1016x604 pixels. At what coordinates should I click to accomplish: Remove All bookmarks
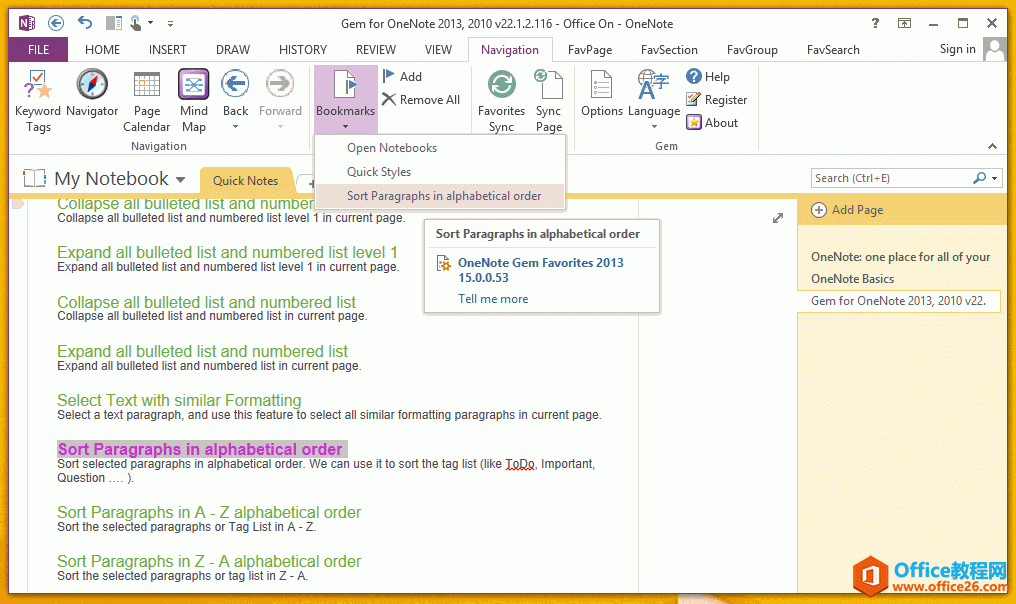click(x=421, y=100)
